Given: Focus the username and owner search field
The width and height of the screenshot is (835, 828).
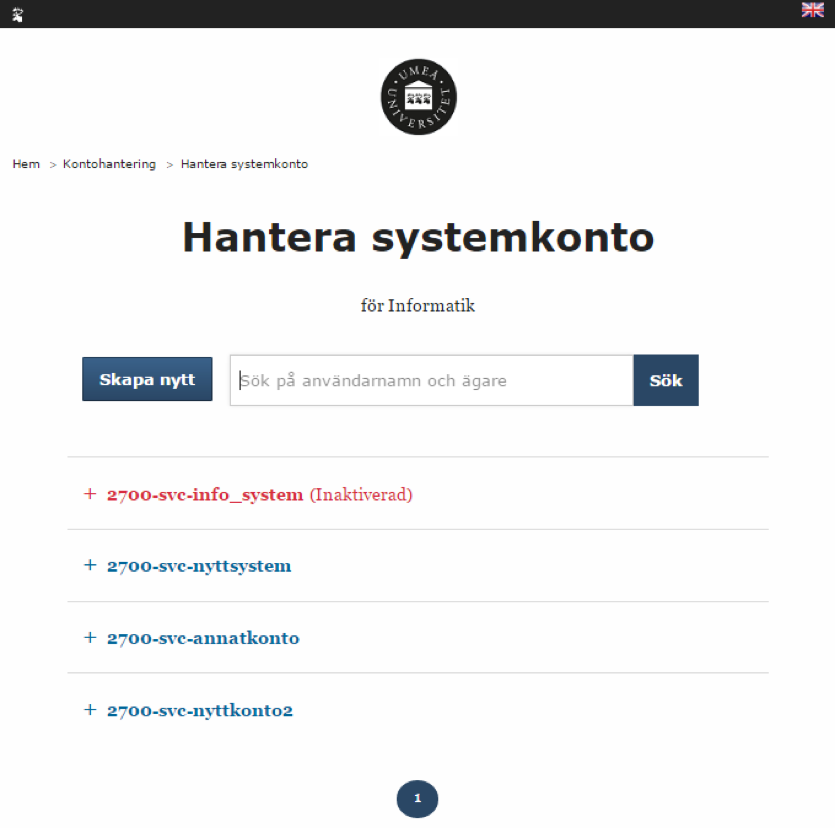Looking at the screenshot, I should click(x=432, y=380).
